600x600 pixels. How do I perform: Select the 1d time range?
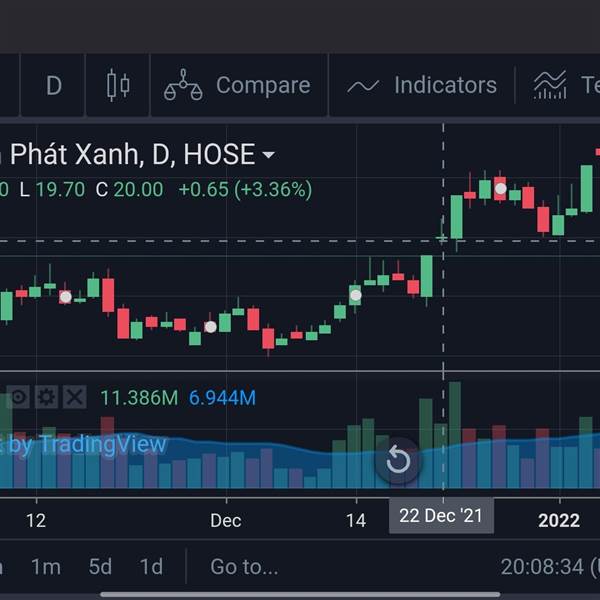pos(151,566)
